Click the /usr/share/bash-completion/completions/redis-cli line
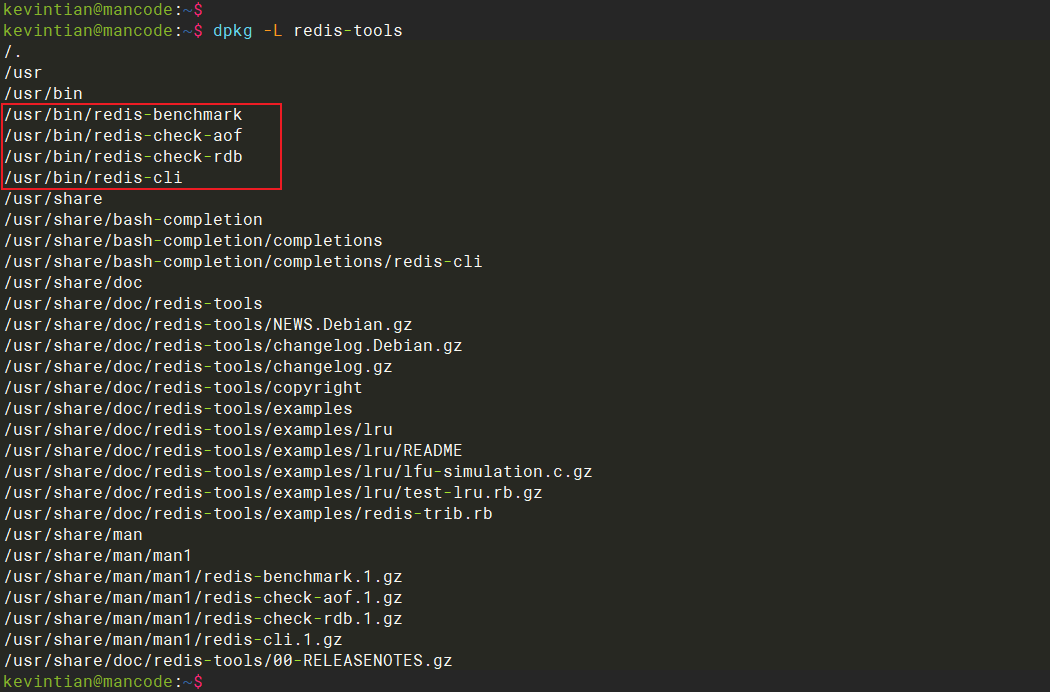The width and height of the screenshot is (1050, 692). [243, 262]
